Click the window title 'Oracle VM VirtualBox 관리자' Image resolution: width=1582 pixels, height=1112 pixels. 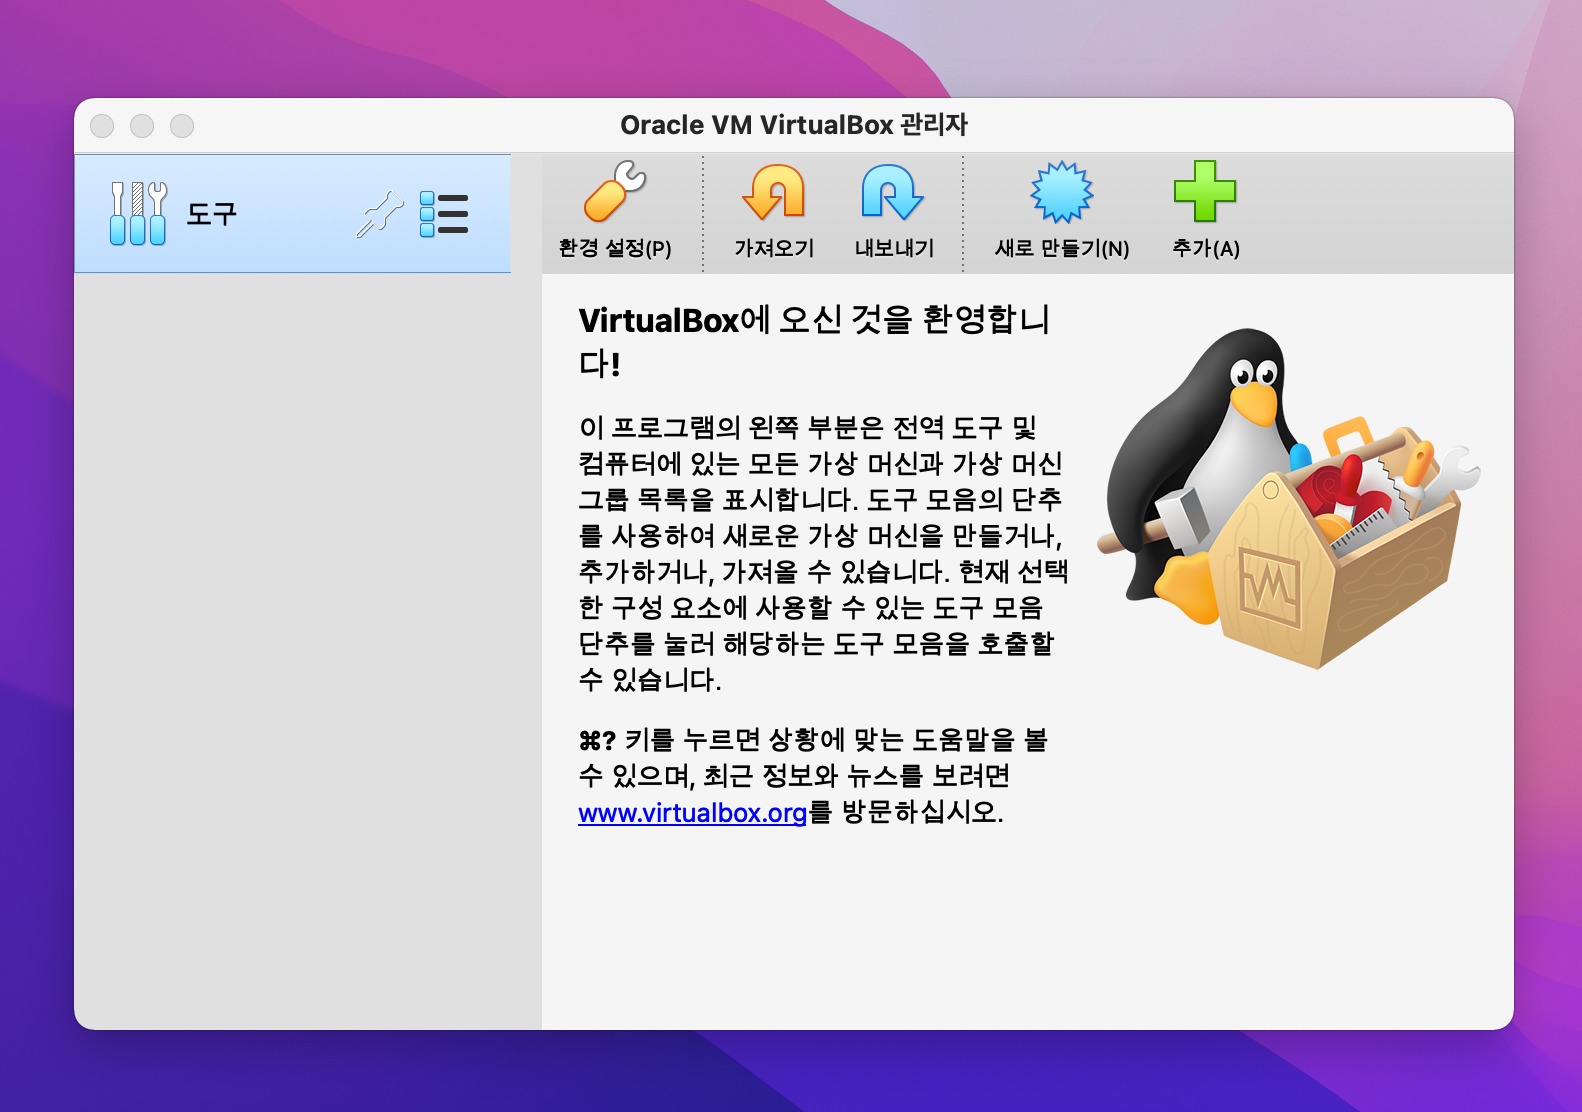[794, 125]
